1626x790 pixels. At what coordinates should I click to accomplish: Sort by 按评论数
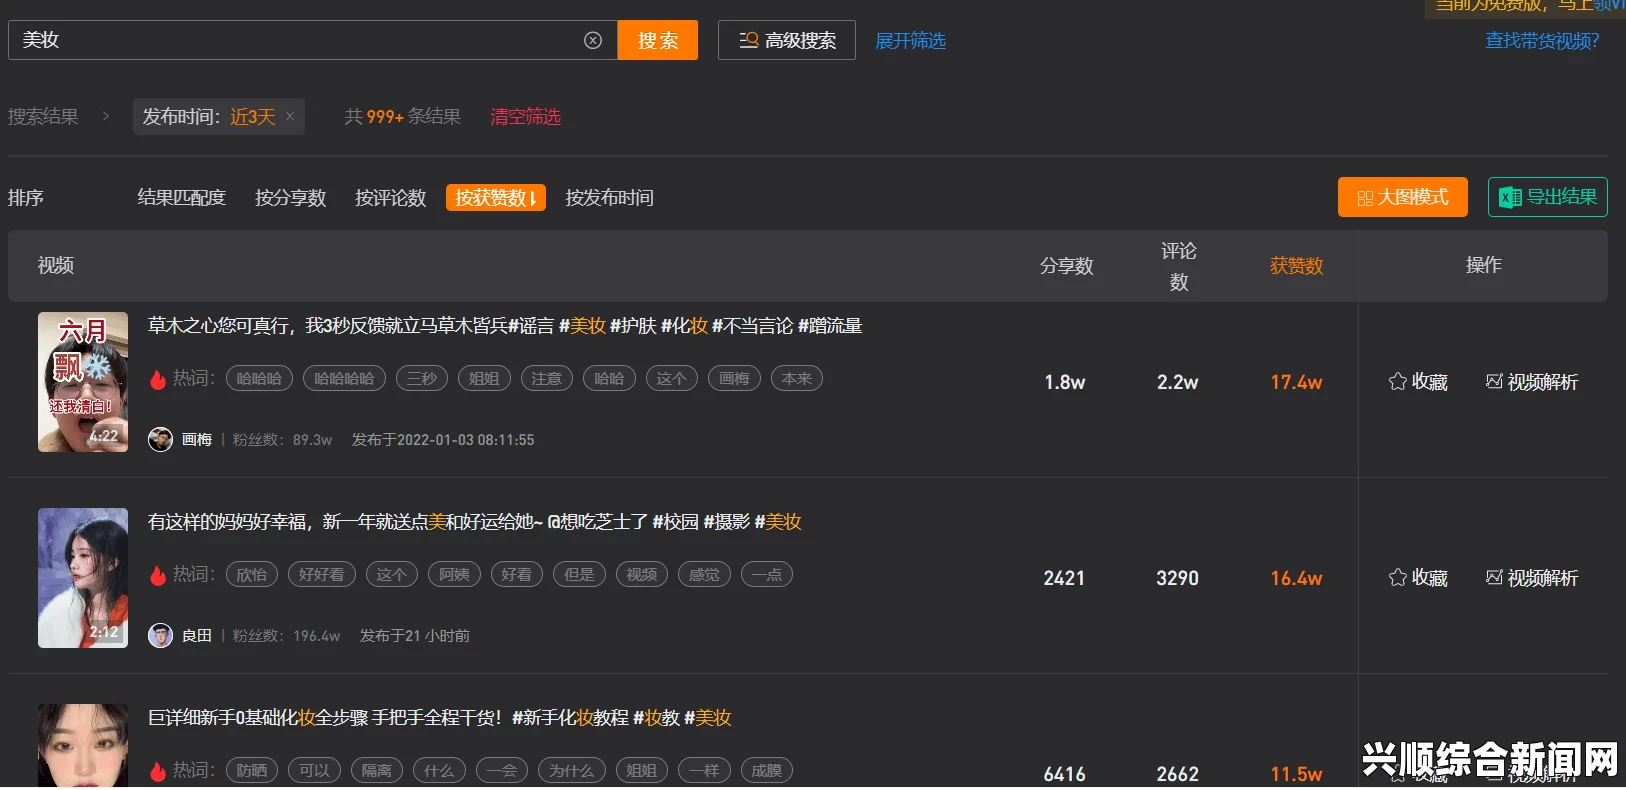click(x=391, y=198)
